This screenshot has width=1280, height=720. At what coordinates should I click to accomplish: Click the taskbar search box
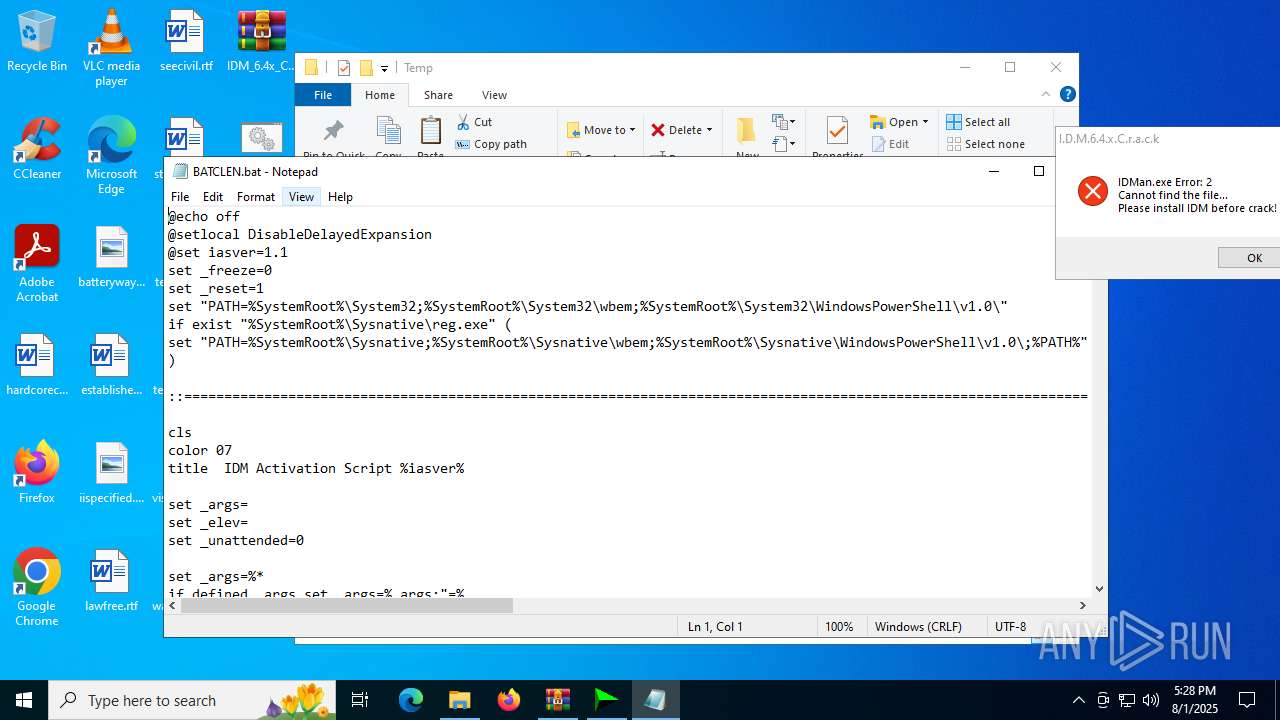(x=192, y=700)
